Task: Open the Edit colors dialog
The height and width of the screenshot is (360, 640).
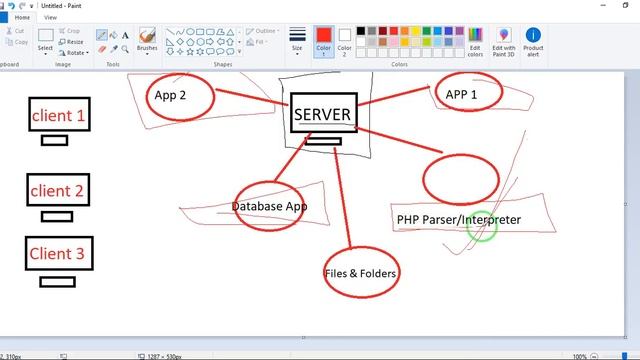Action: 475,42
